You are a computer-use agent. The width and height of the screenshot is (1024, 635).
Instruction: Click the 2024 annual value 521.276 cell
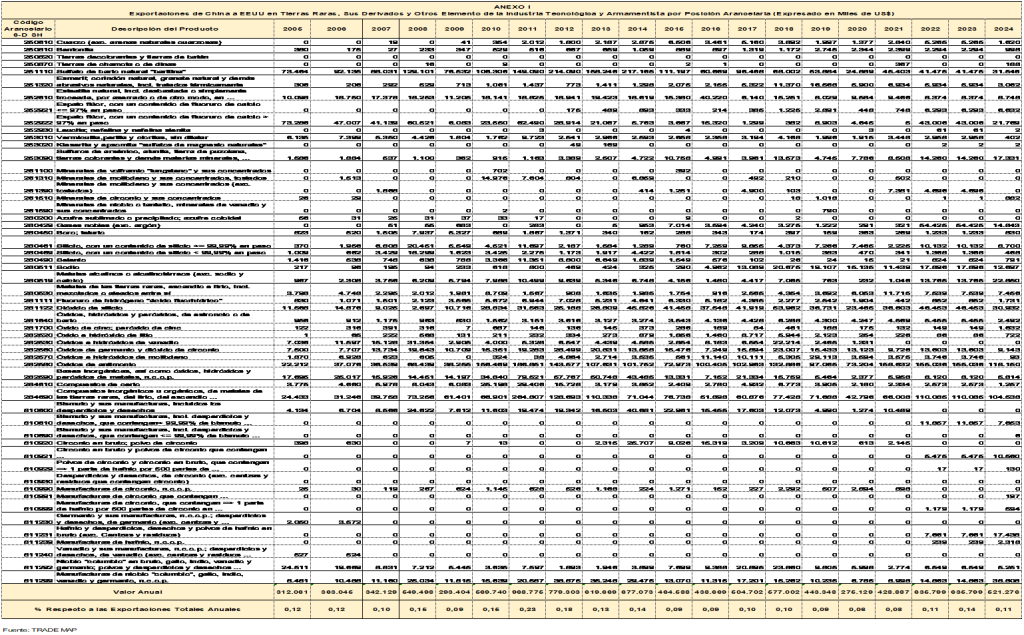point(1003,593)
